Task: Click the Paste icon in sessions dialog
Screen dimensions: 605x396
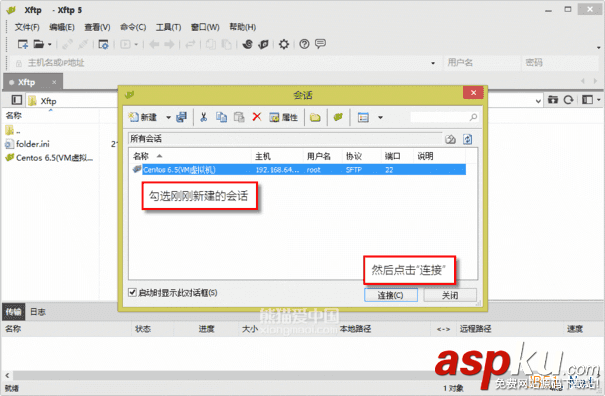Action: pyautogui.click(x=239, y=117)
